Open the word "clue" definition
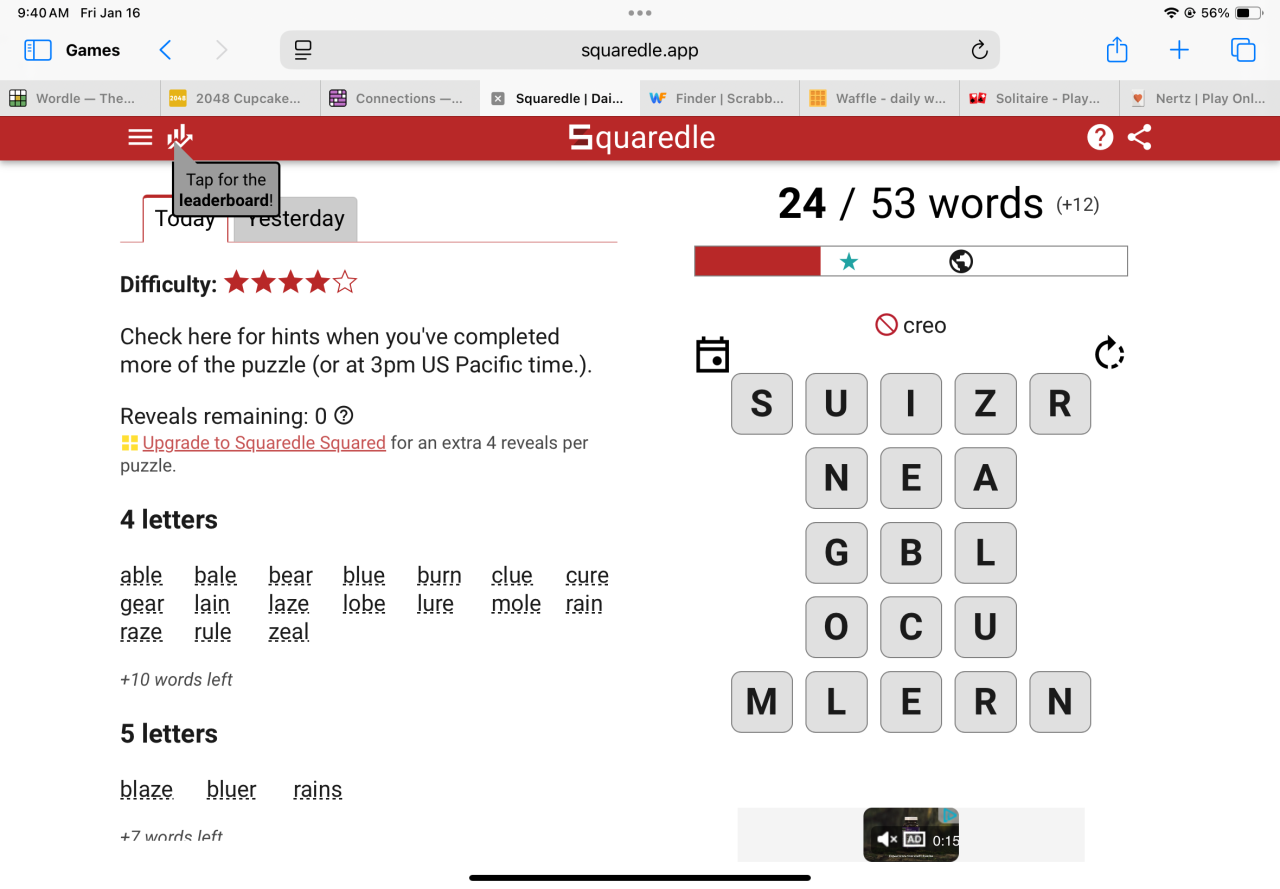The height and width of the screenshot is (889, 1280). 512,576
